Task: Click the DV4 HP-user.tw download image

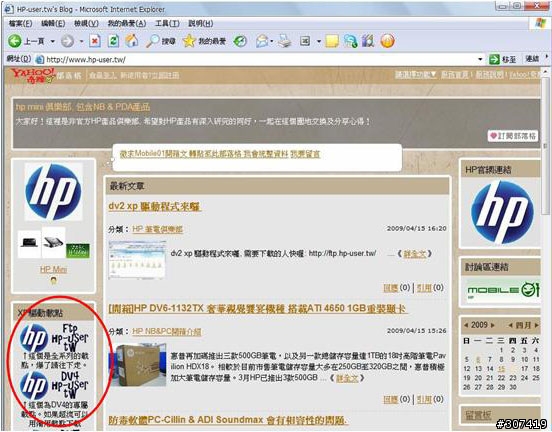Action: point(54,385)
